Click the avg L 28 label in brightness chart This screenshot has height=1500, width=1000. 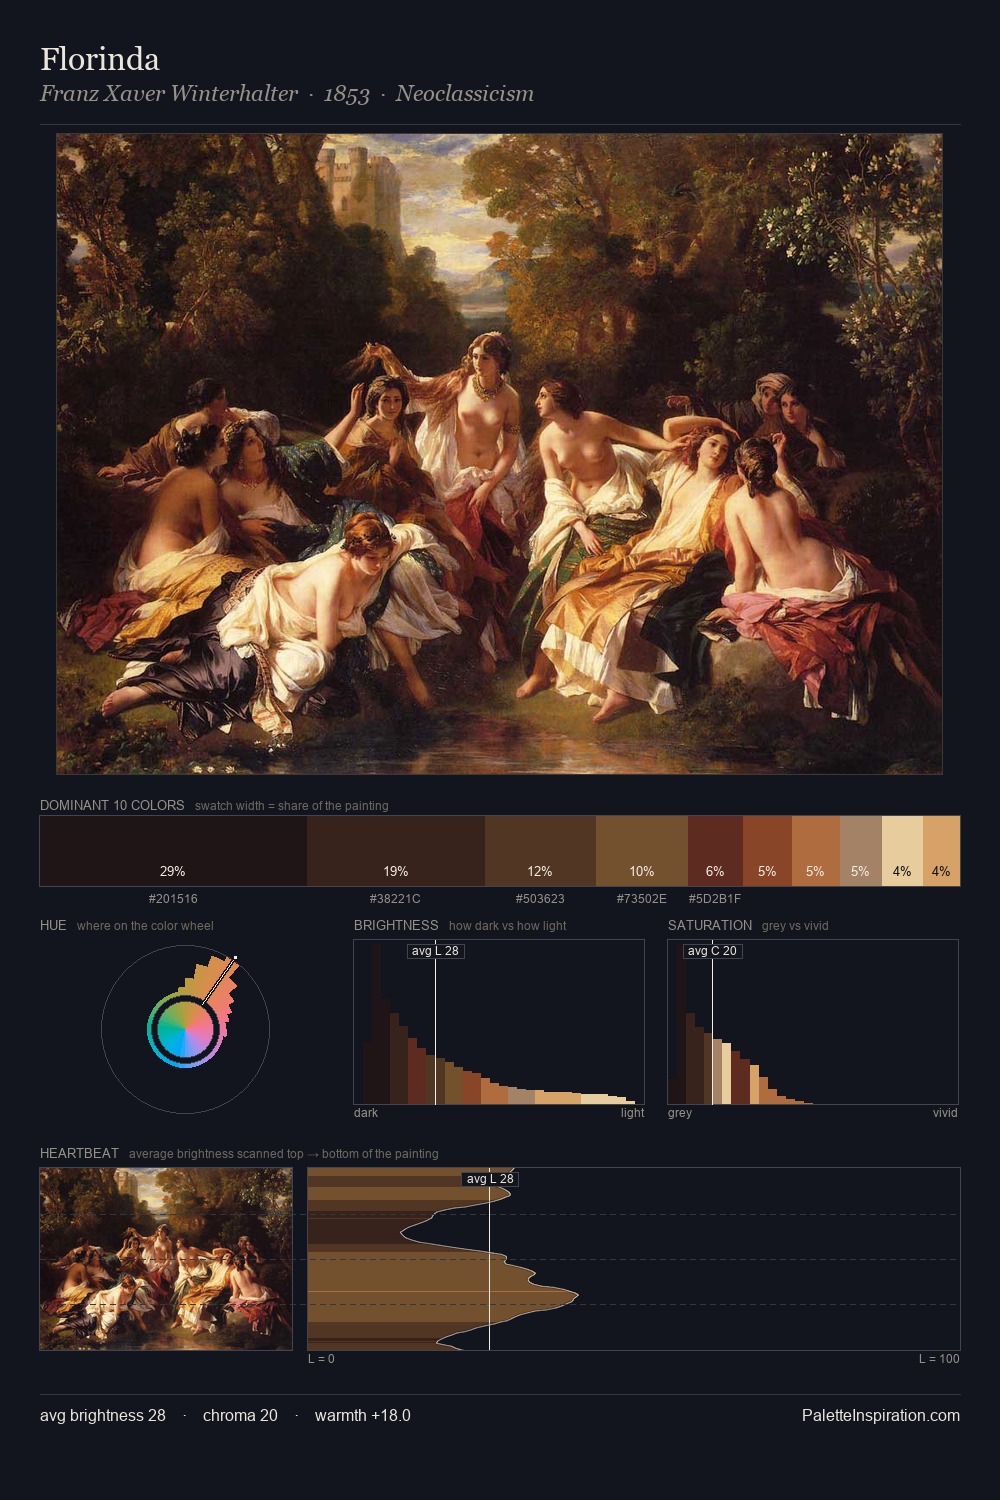(435, 951)
